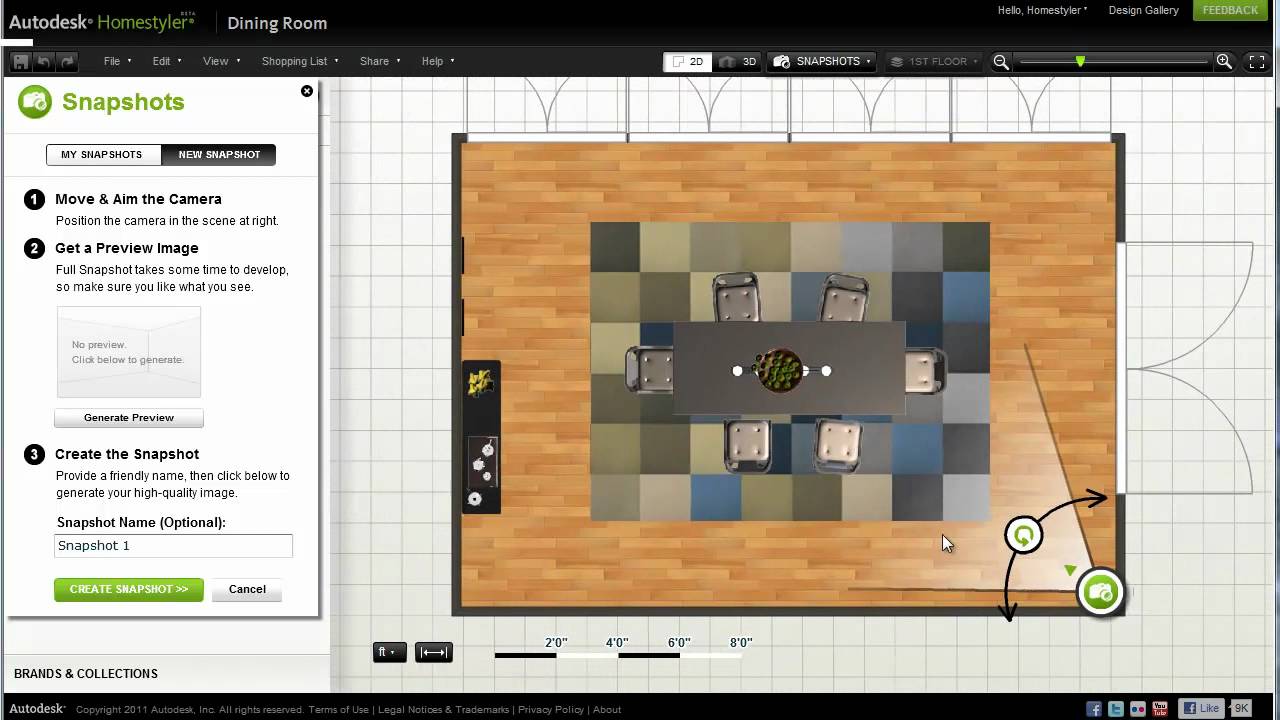
Task: Select the yellow flowers on the sideboard
Action: click(481, 382)
